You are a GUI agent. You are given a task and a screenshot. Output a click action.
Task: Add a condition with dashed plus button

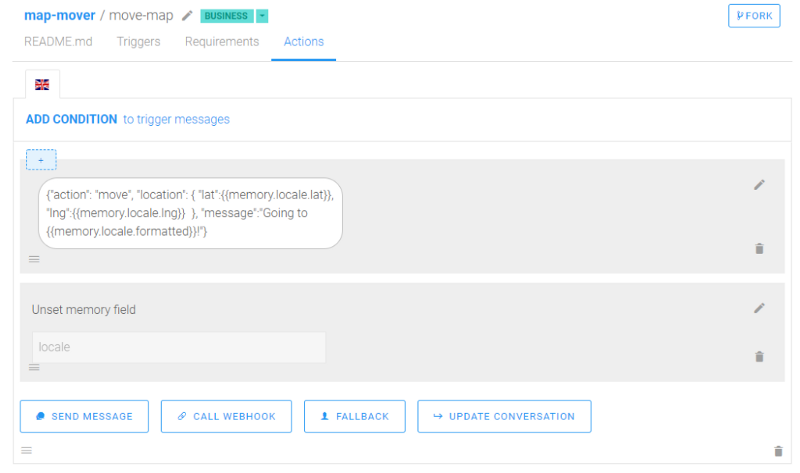pos(41,160)
